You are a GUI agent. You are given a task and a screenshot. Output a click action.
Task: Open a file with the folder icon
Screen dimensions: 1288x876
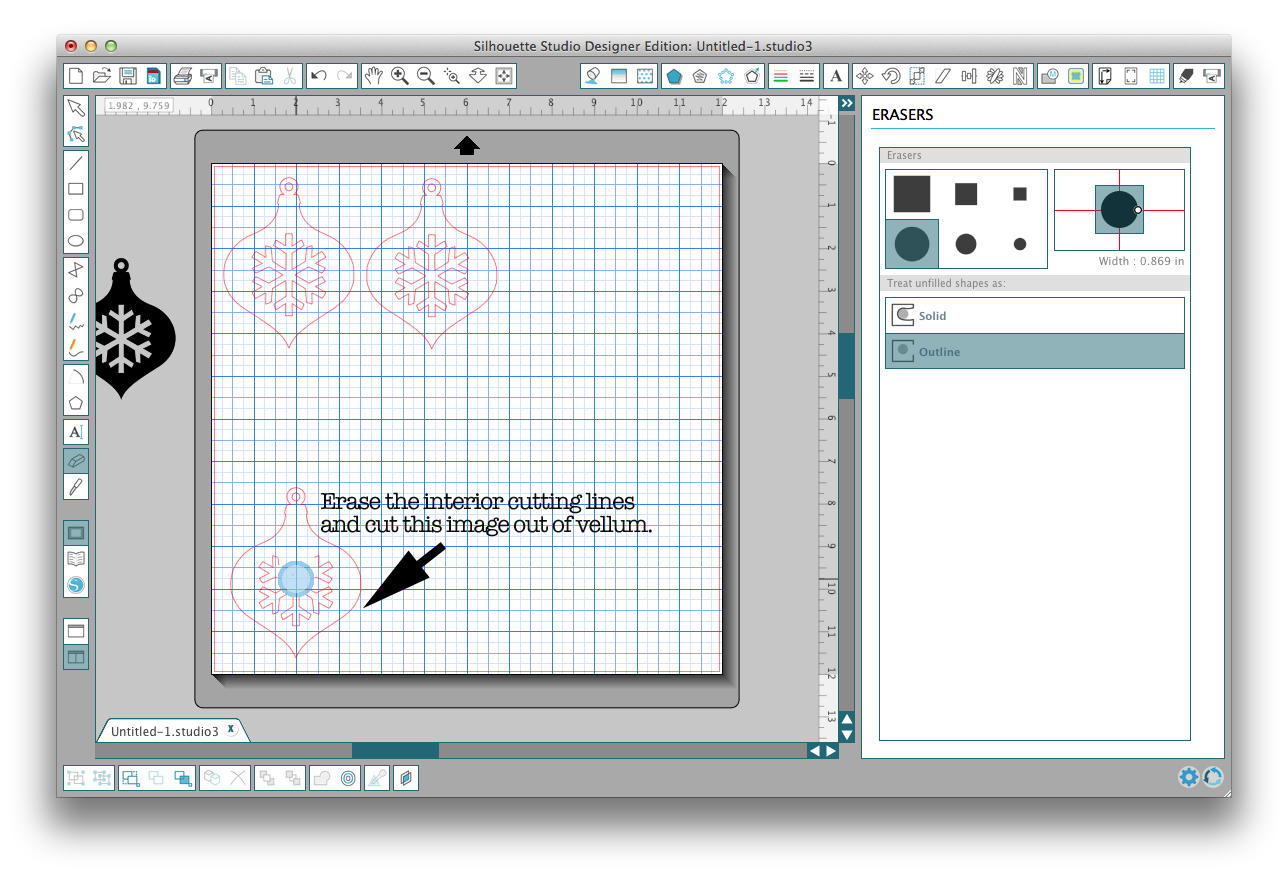click(102, 76)
